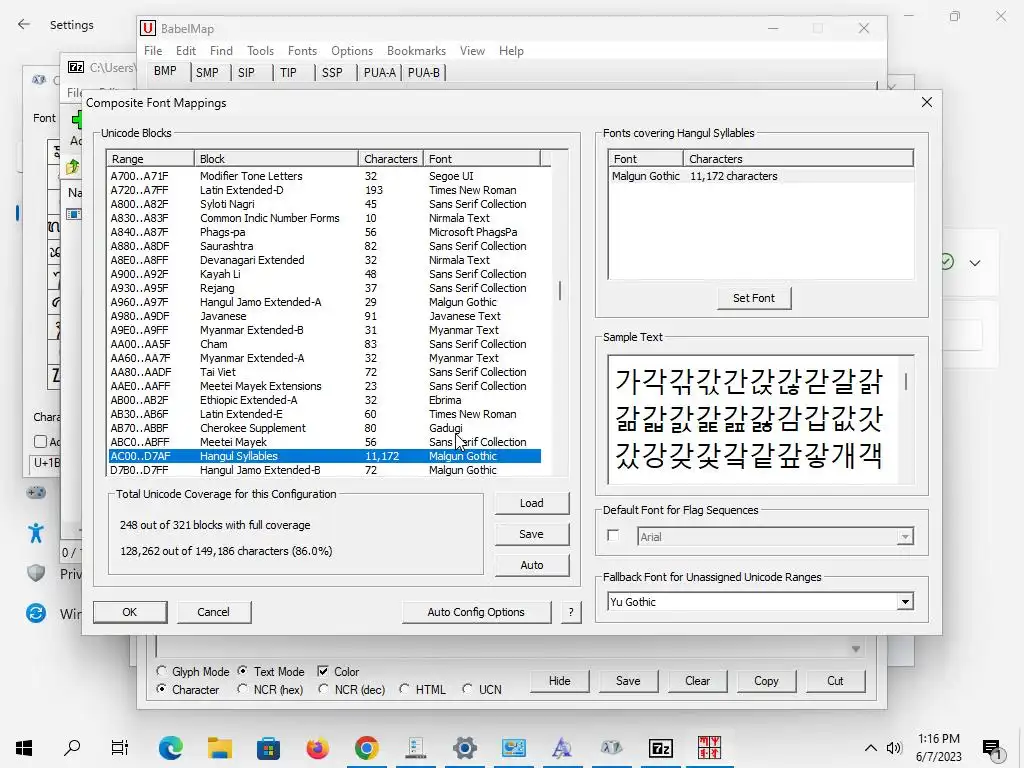
Task: Open Privacy shield icon in Settings
Action: coord(36,573)
